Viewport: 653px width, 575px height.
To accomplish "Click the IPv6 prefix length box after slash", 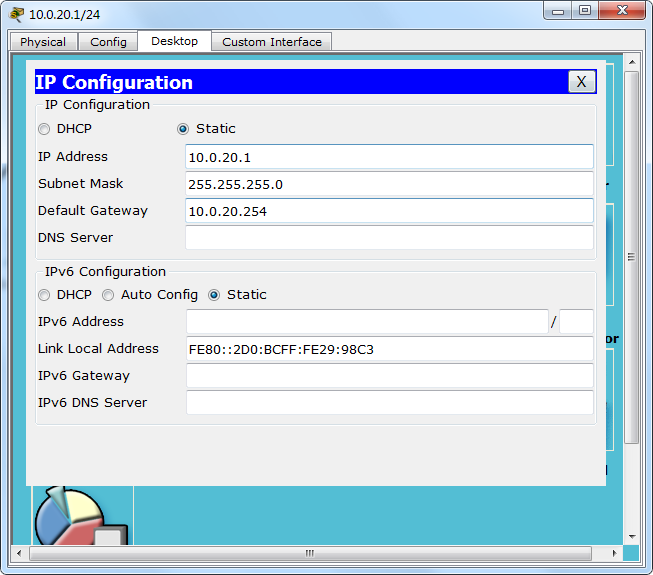I will [x=576, y=322].
